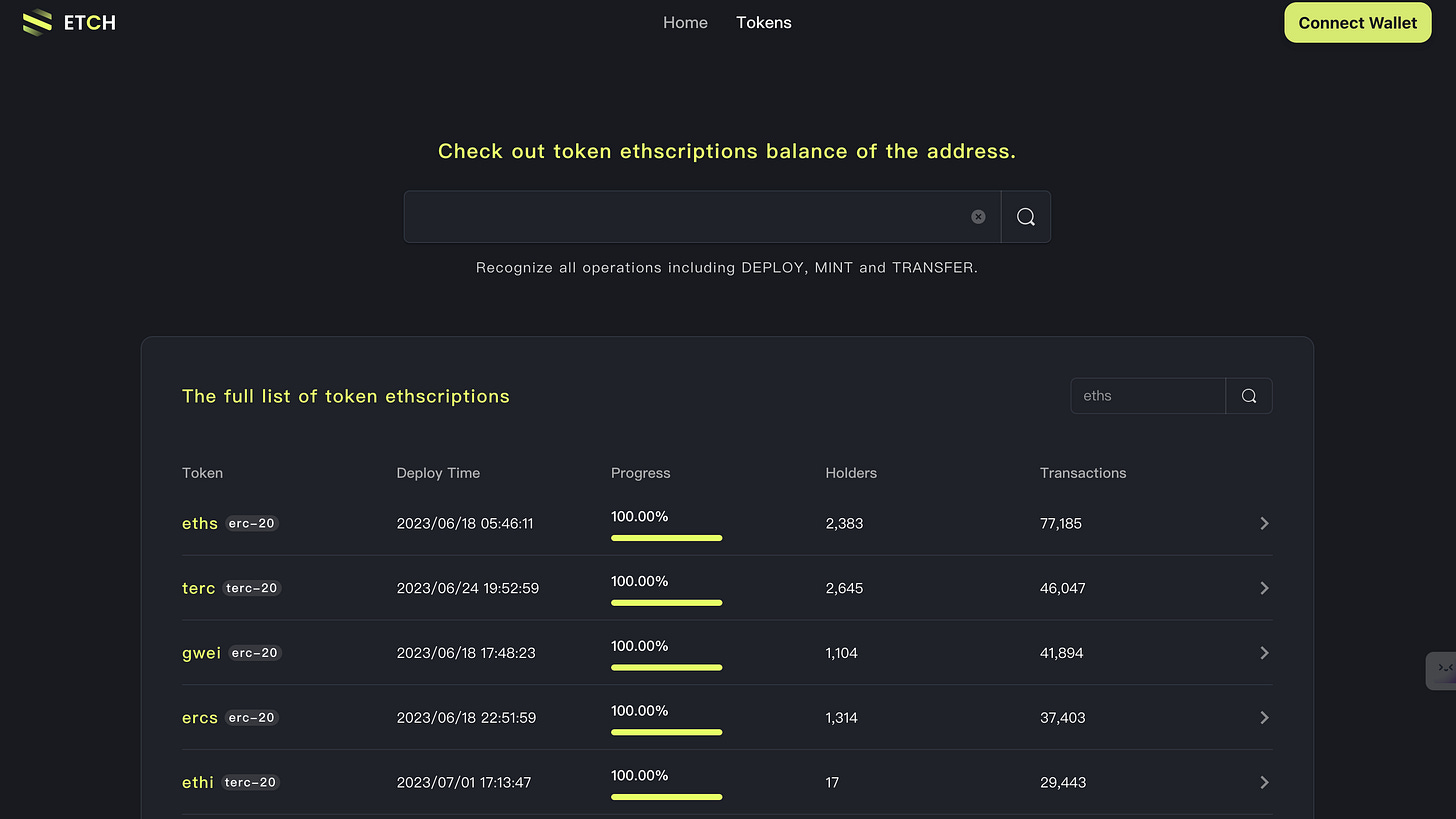Click holders count 2,383
The image size is (1456, 819).
coord(844,523)
